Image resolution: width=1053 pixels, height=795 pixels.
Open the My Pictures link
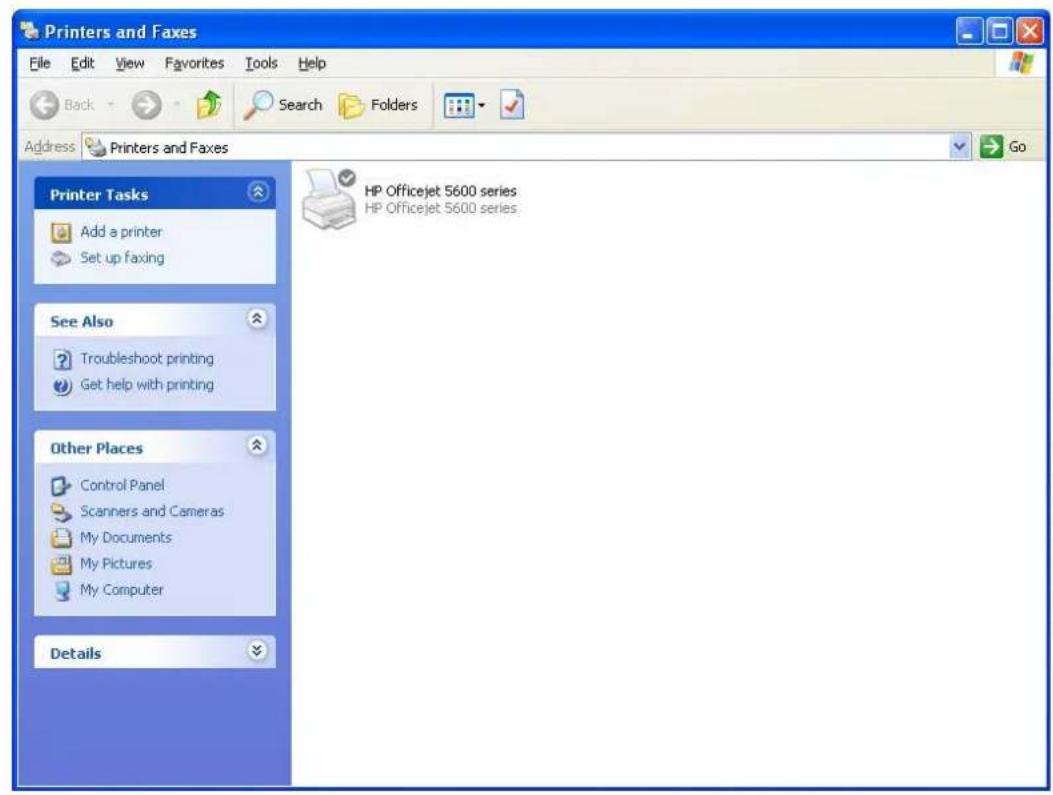tap(116, 563)
